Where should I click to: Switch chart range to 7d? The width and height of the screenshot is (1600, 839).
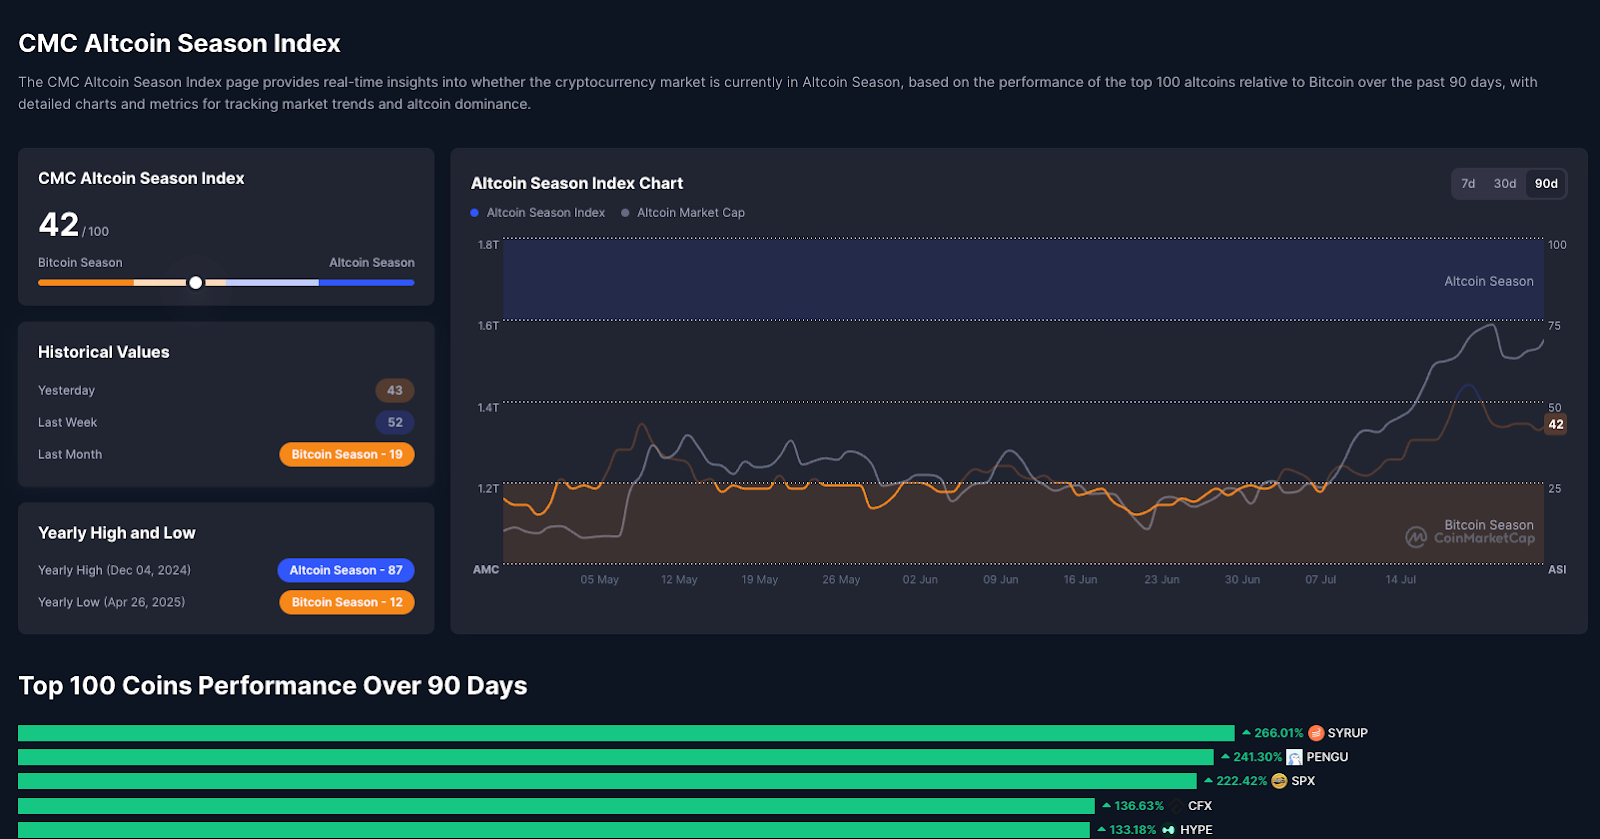click(x=1468, y=184)
